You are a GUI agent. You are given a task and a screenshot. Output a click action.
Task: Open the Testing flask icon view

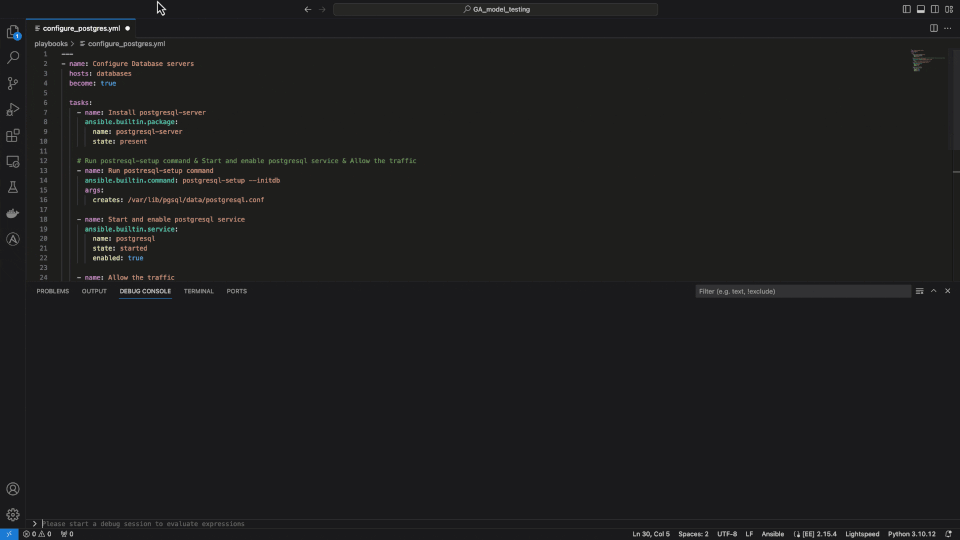13,187
